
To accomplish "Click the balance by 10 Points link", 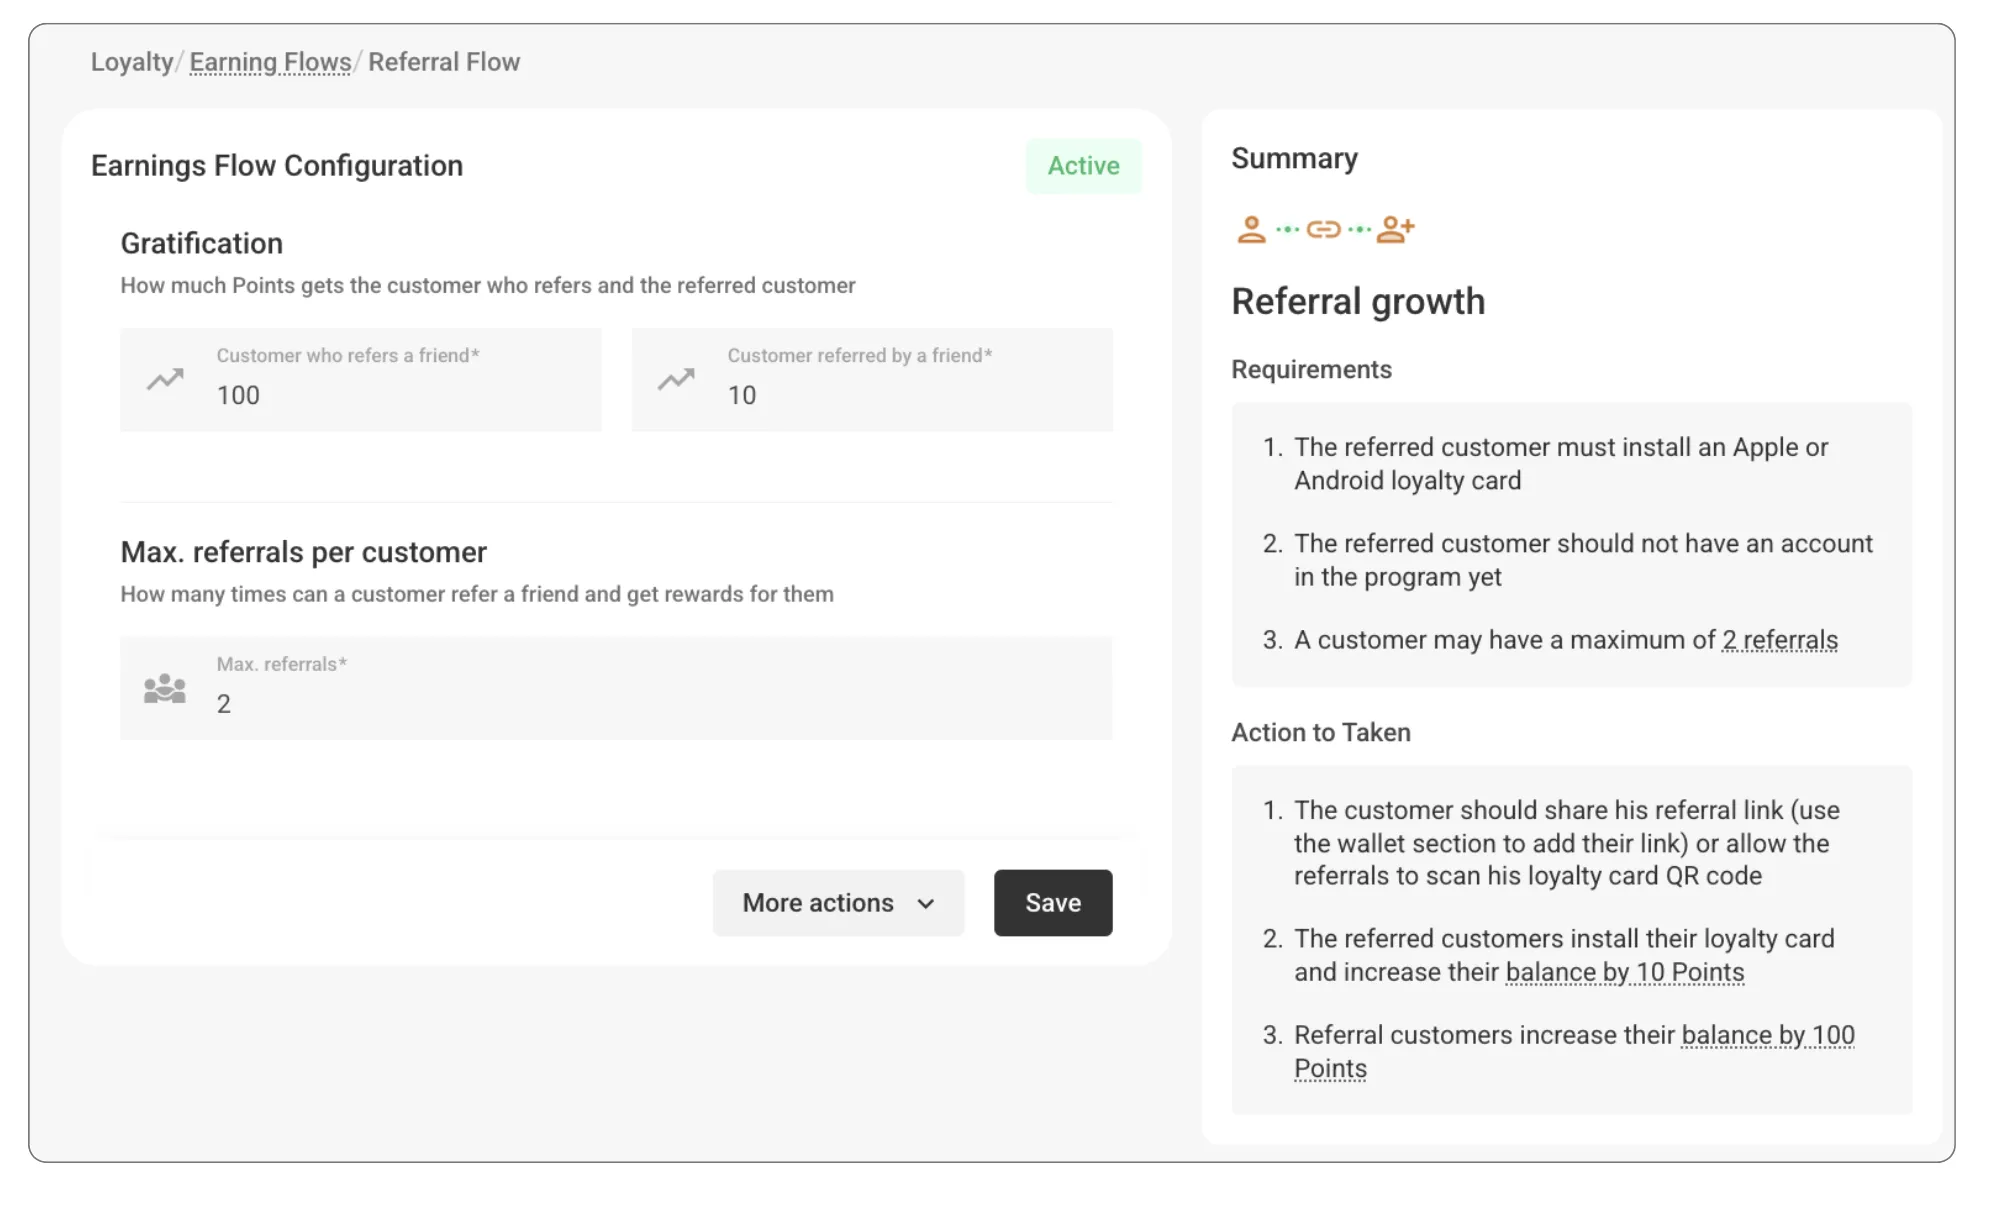I will click(x=1624, y=972).
